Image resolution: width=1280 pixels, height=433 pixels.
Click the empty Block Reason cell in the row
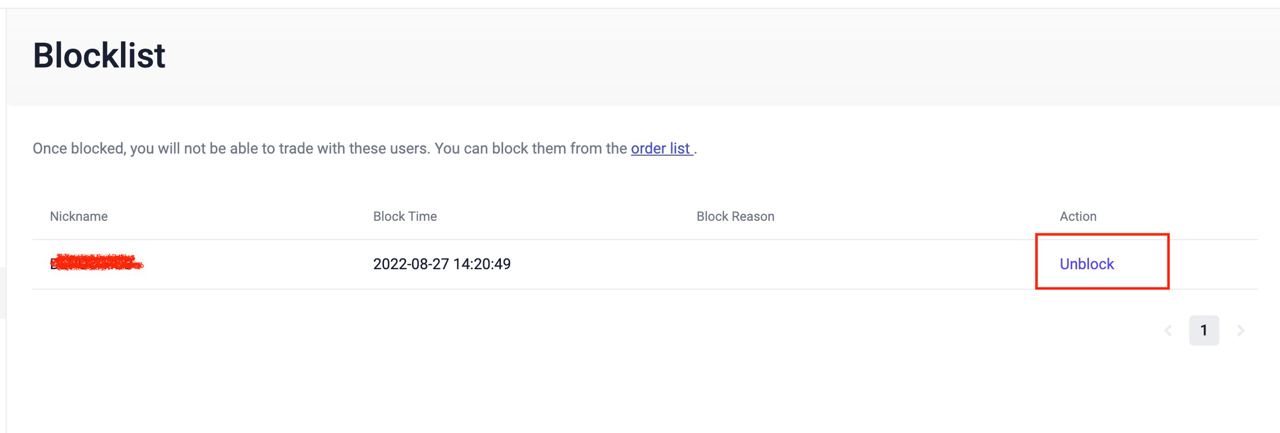click(760, 264)
